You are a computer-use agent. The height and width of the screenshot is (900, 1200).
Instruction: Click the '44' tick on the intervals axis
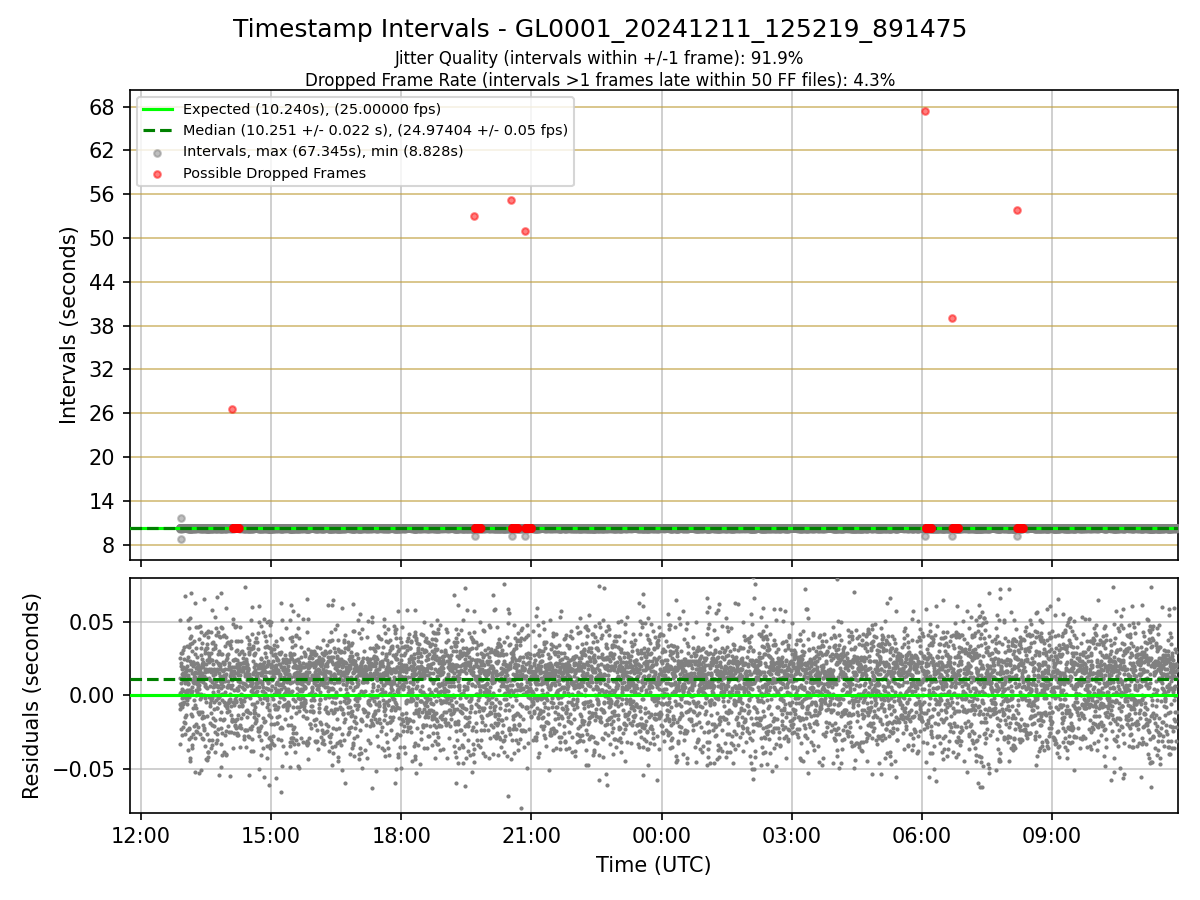point(103,282)
